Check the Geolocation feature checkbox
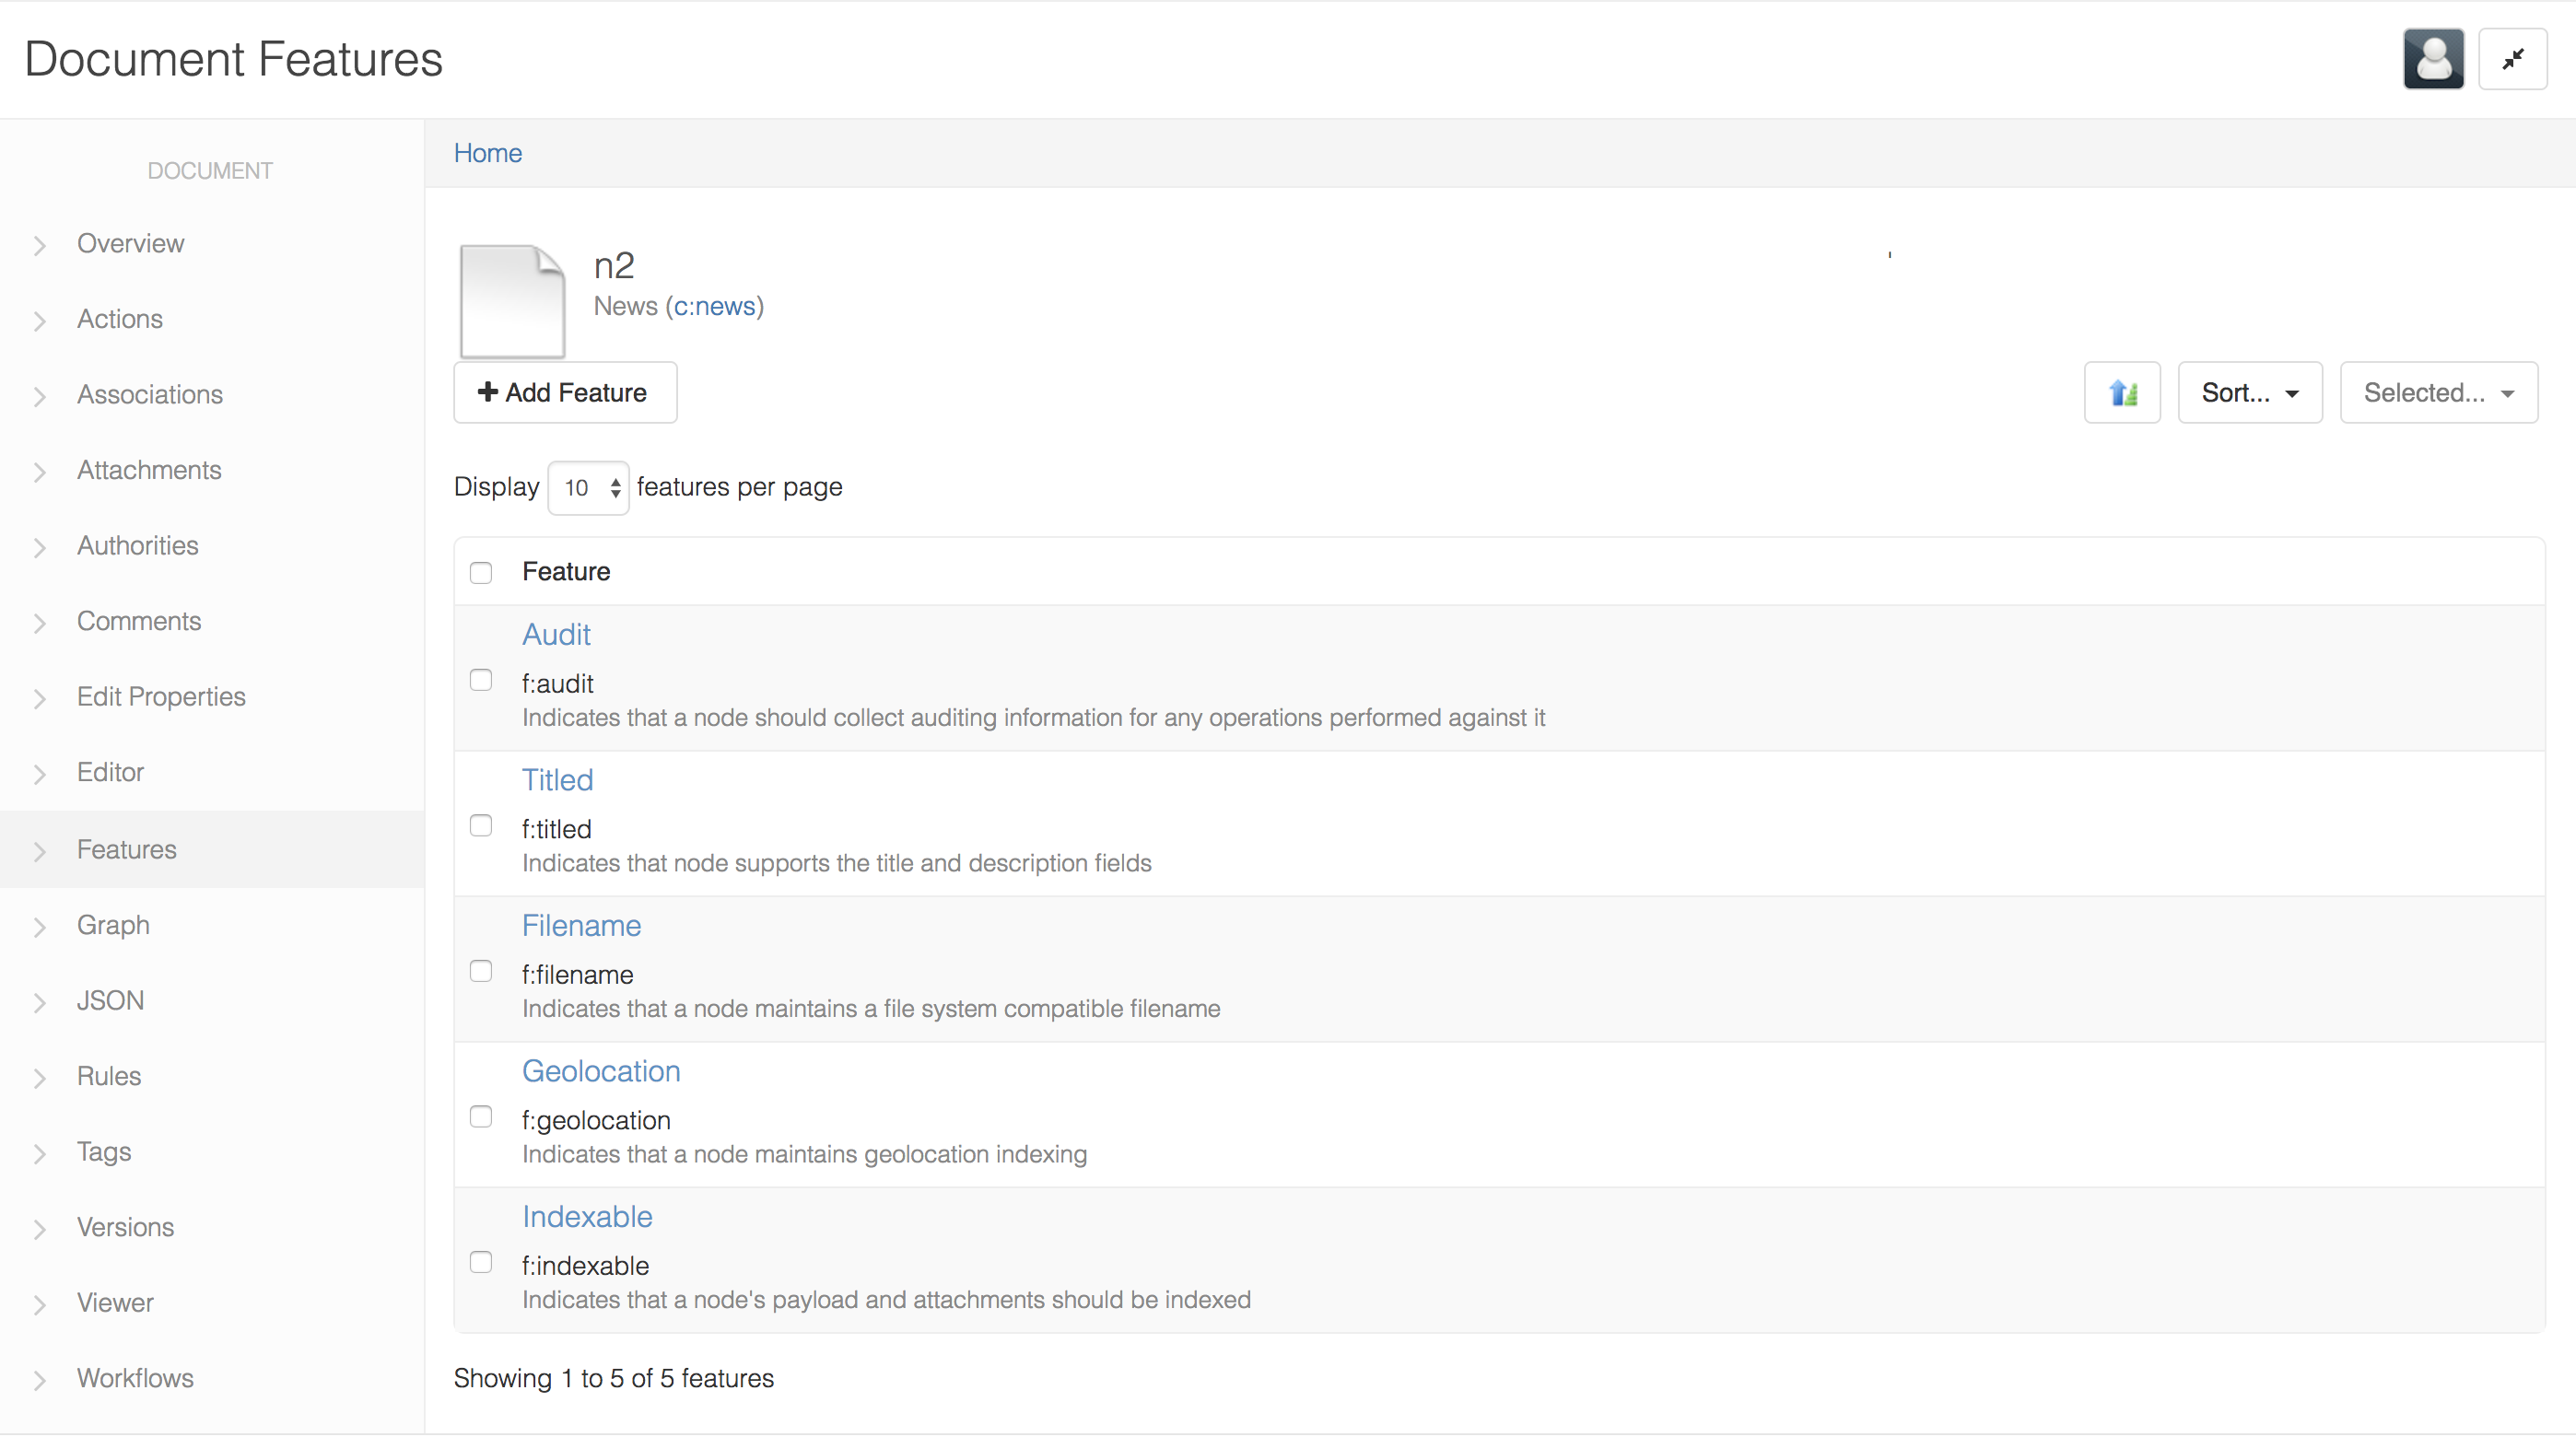2576x1437 pixels. [x=481, y=1117]
